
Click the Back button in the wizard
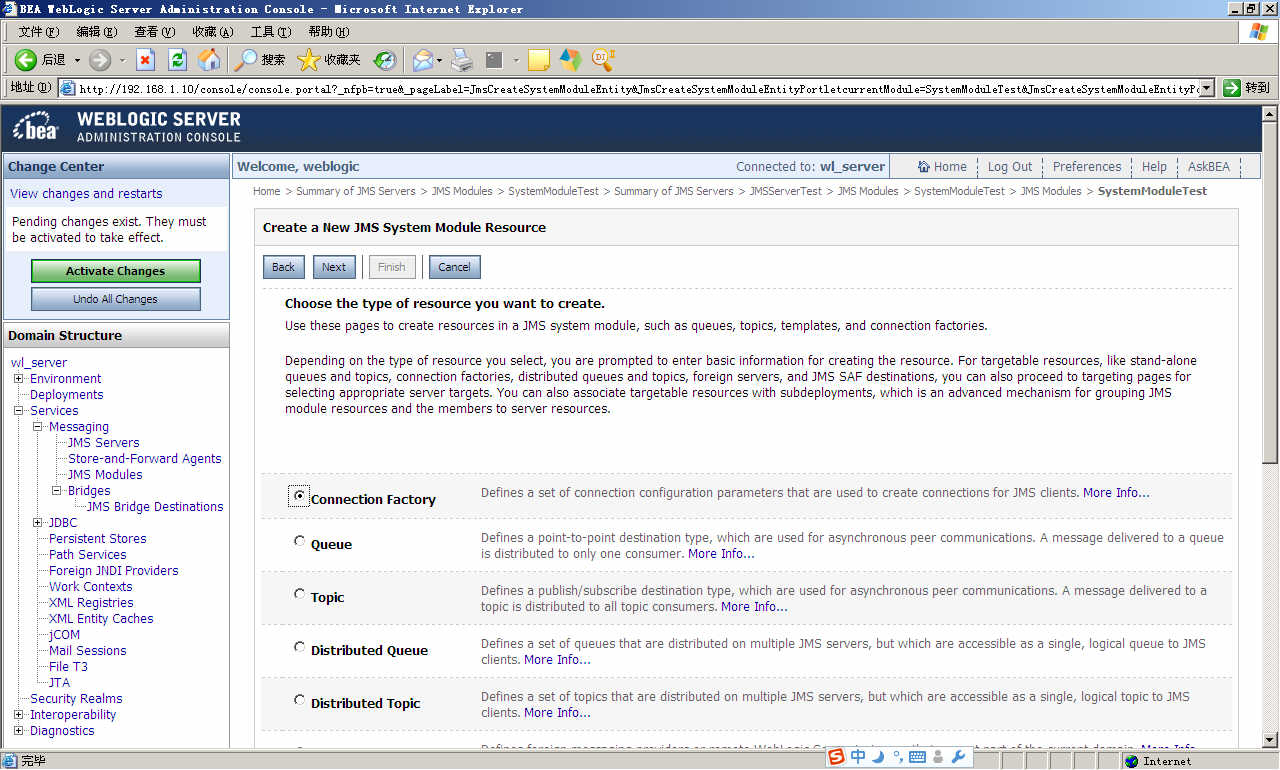pyautogui.click(x=284, y=267)
